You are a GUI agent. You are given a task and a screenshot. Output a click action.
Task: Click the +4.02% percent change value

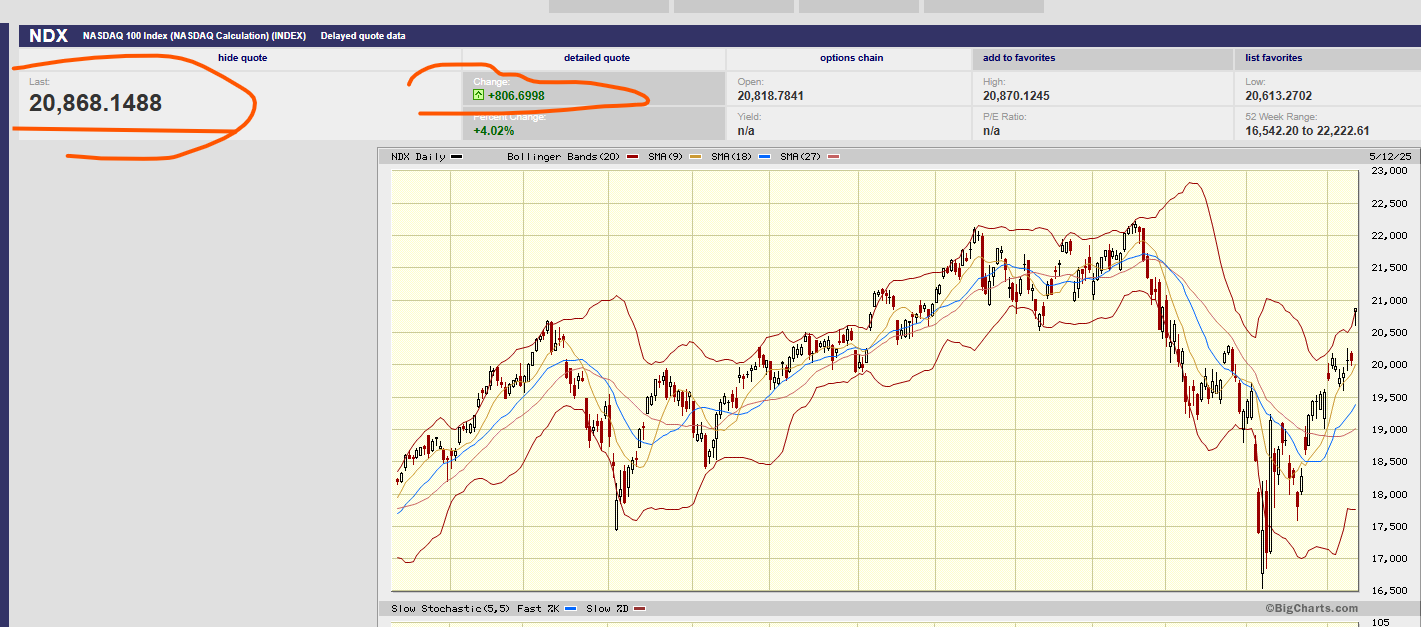pos(493,131)
